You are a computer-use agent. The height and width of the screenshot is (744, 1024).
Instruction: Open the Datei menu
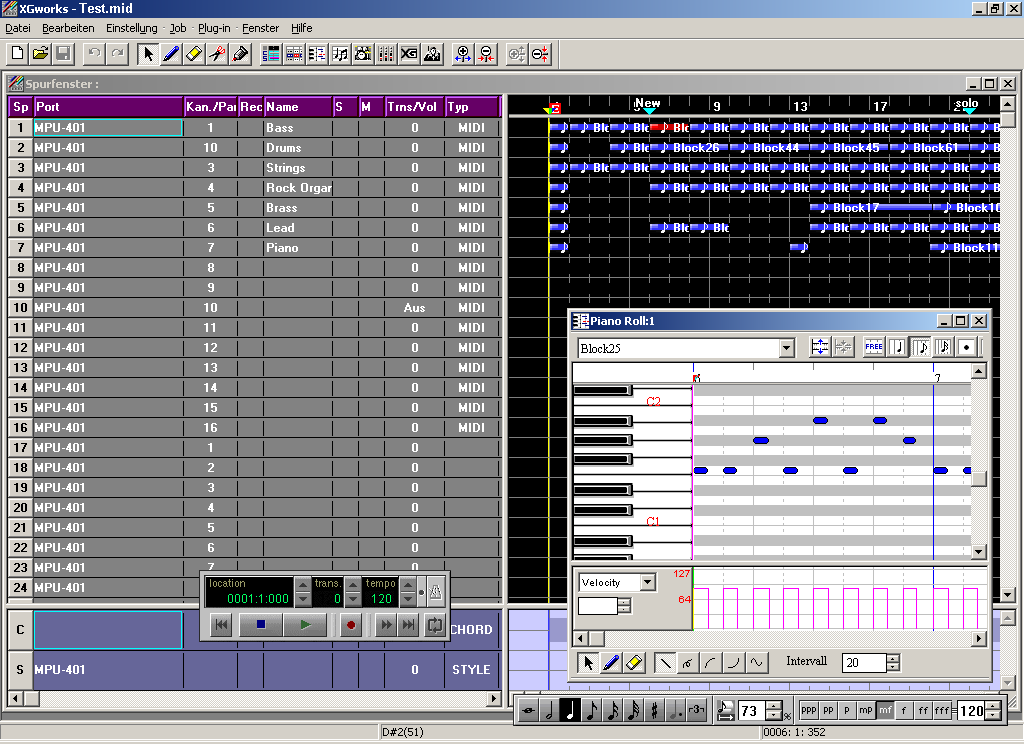click(x=18, y=28)
